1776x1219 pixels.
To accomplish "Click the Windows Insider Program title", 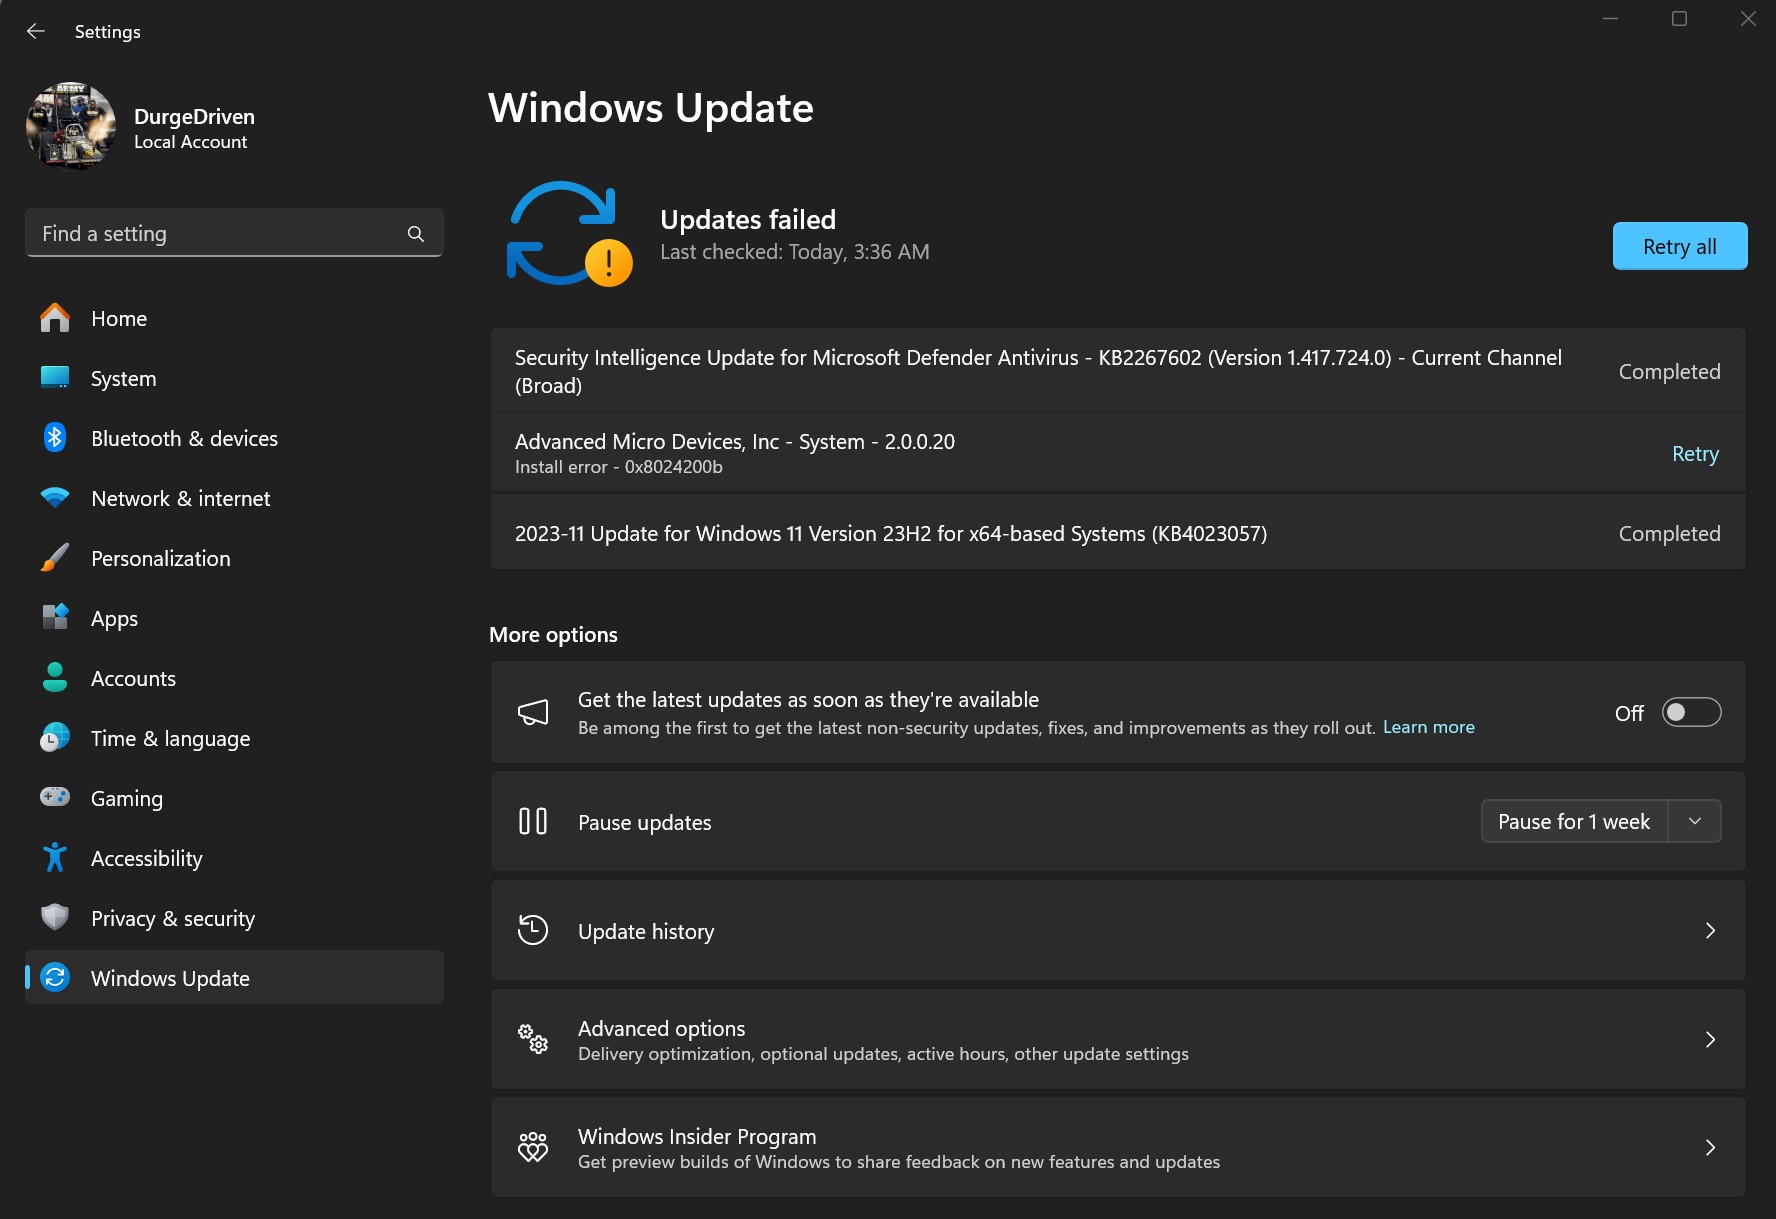I will coord(697,1136).
